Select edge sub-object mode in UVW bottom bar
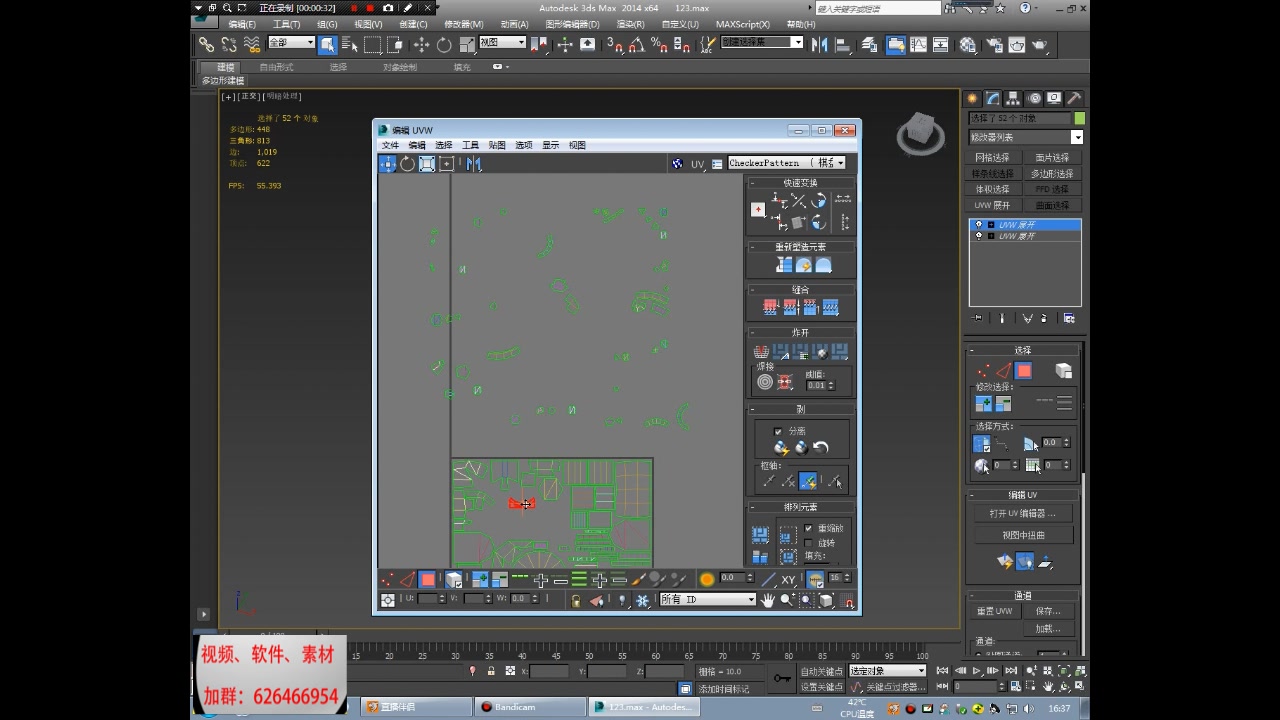Screen dimensions: 1280x720 click(407, 579)
